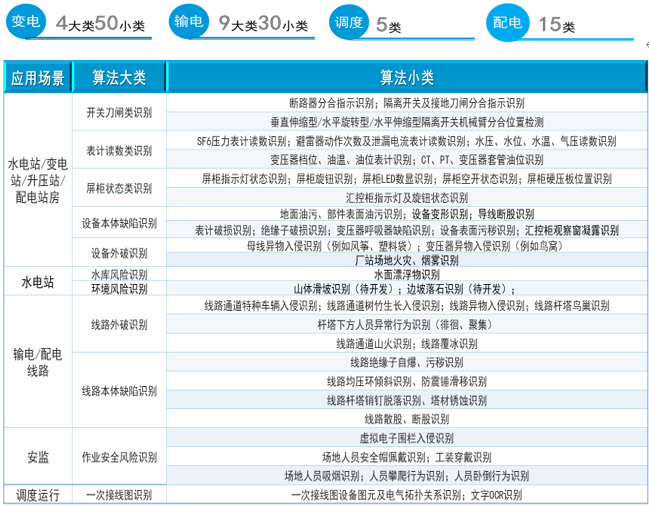Click the 表计读数类识别 category cell
The height and width of the screenshot is (506, 649).
point(119,151)
